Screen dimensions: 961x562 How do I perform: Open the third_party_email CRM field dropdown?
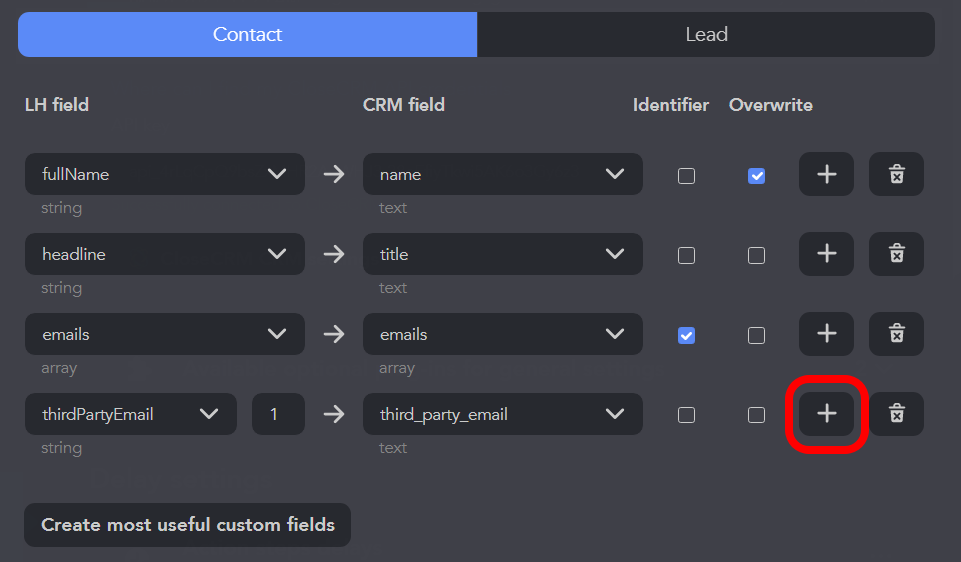tap(502, 414)
